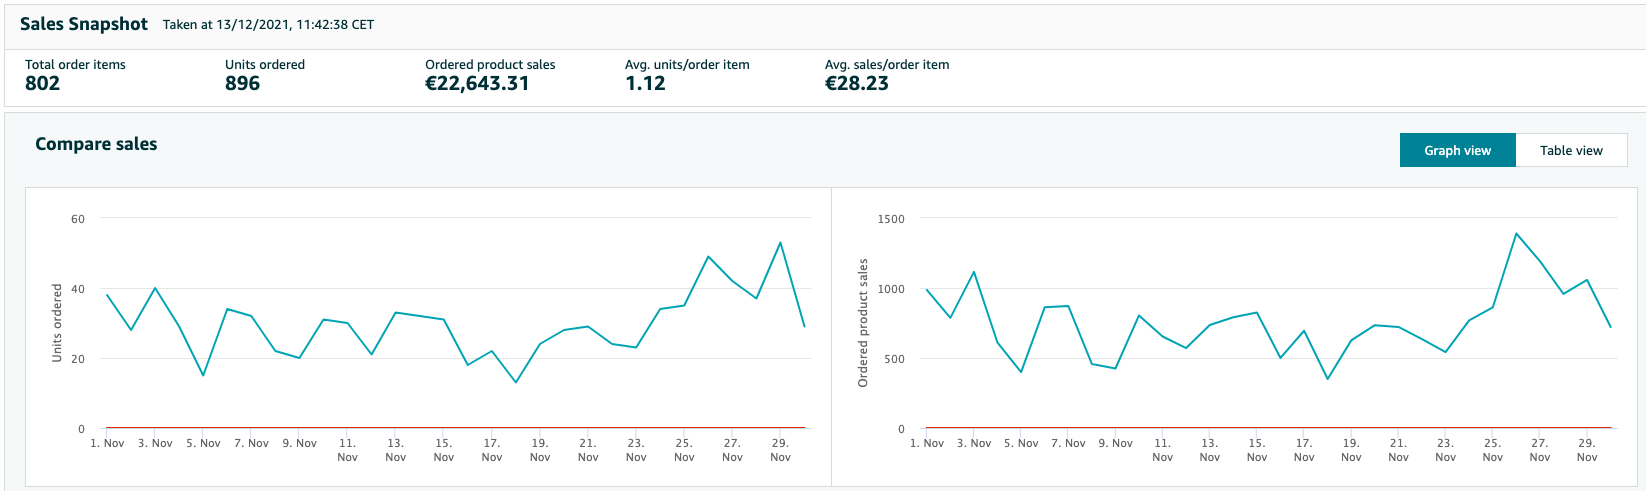1646x491 pixels.
Task: Click the snapshot timestamp text
Action: click(x=269, y=25)
